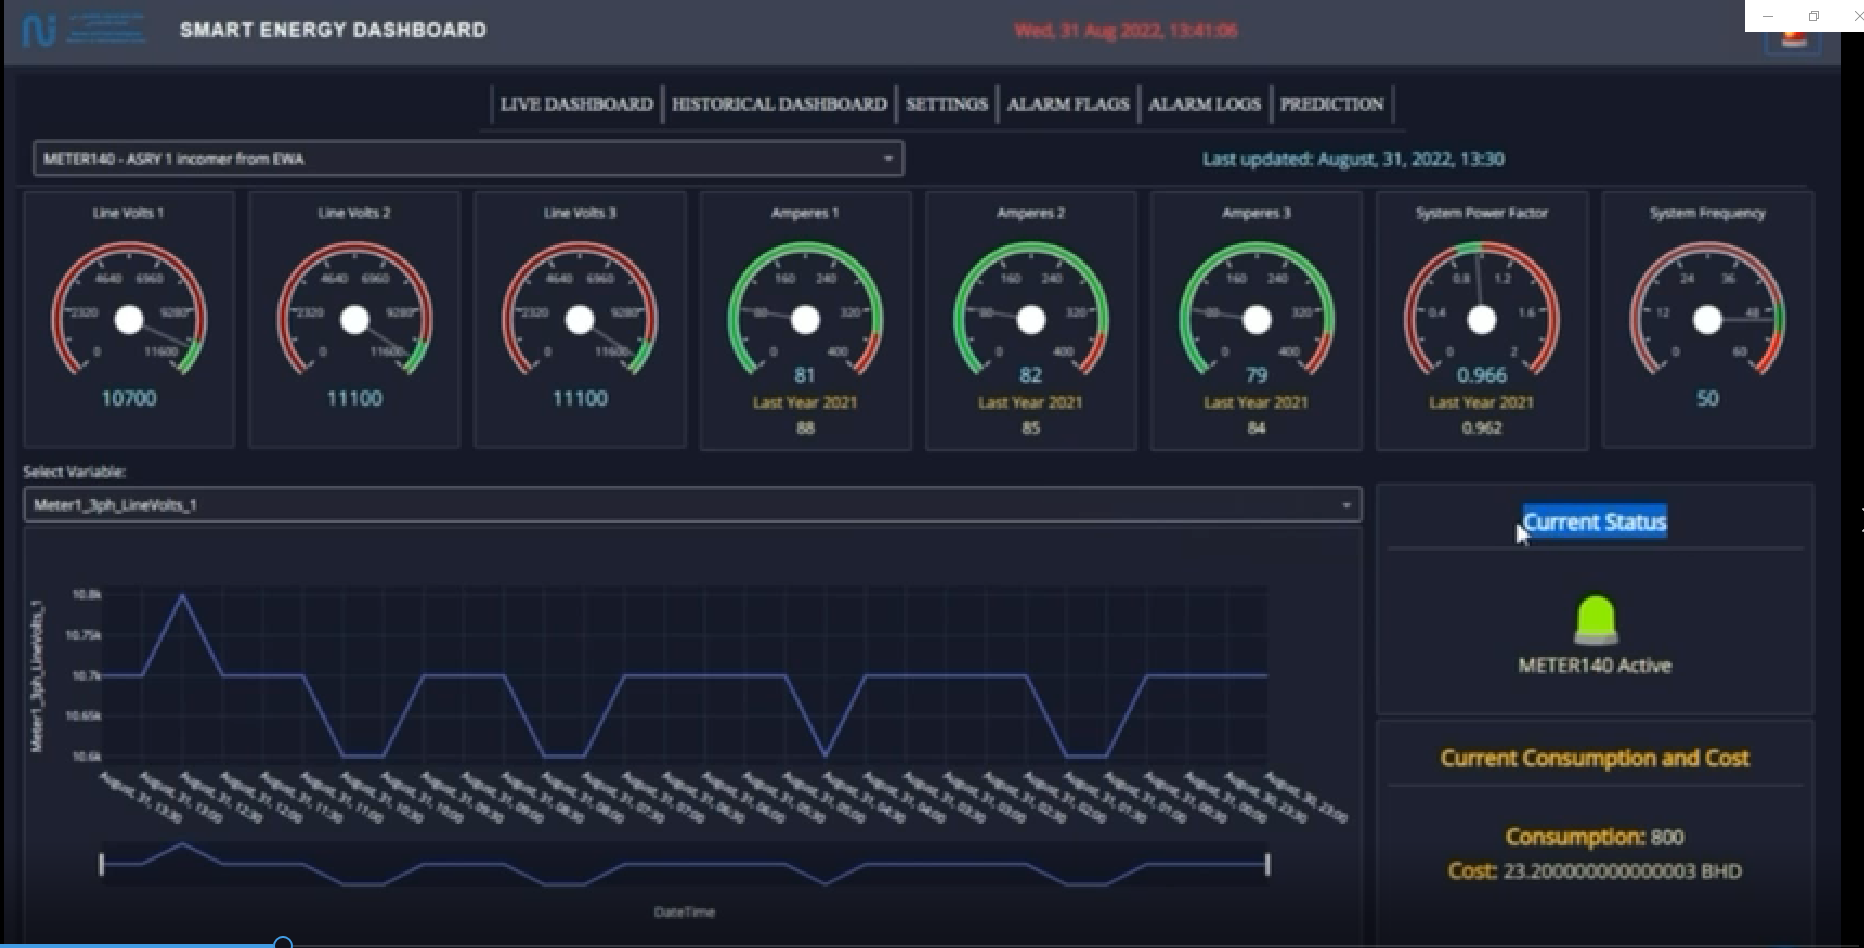Click the left range slider handle
1864x948 pixels.
click(x=102, y=864)
